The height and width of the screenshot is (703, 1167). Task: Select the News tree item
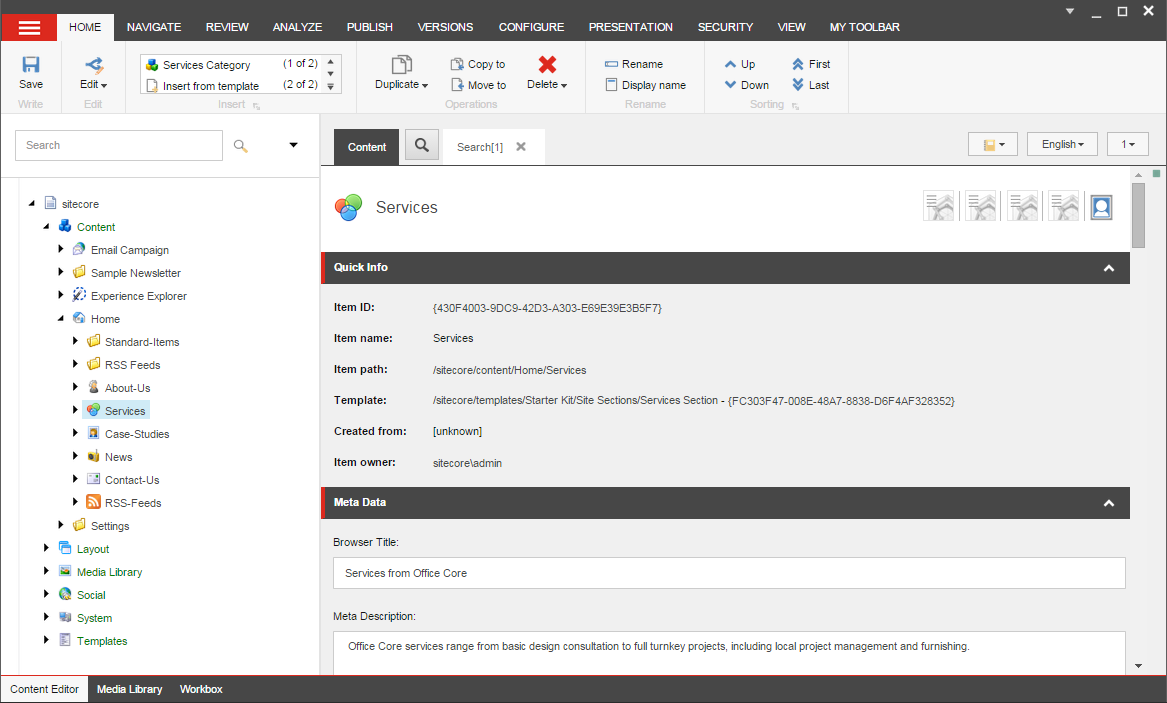click(118, 457)
